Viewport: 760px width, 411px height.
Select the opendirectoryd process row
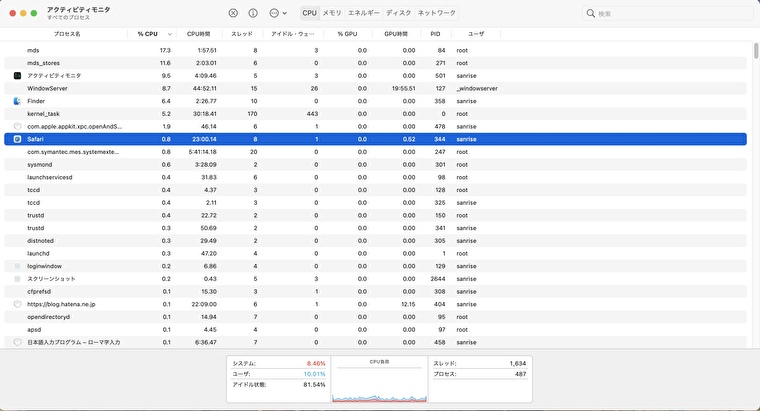(375, 317)
